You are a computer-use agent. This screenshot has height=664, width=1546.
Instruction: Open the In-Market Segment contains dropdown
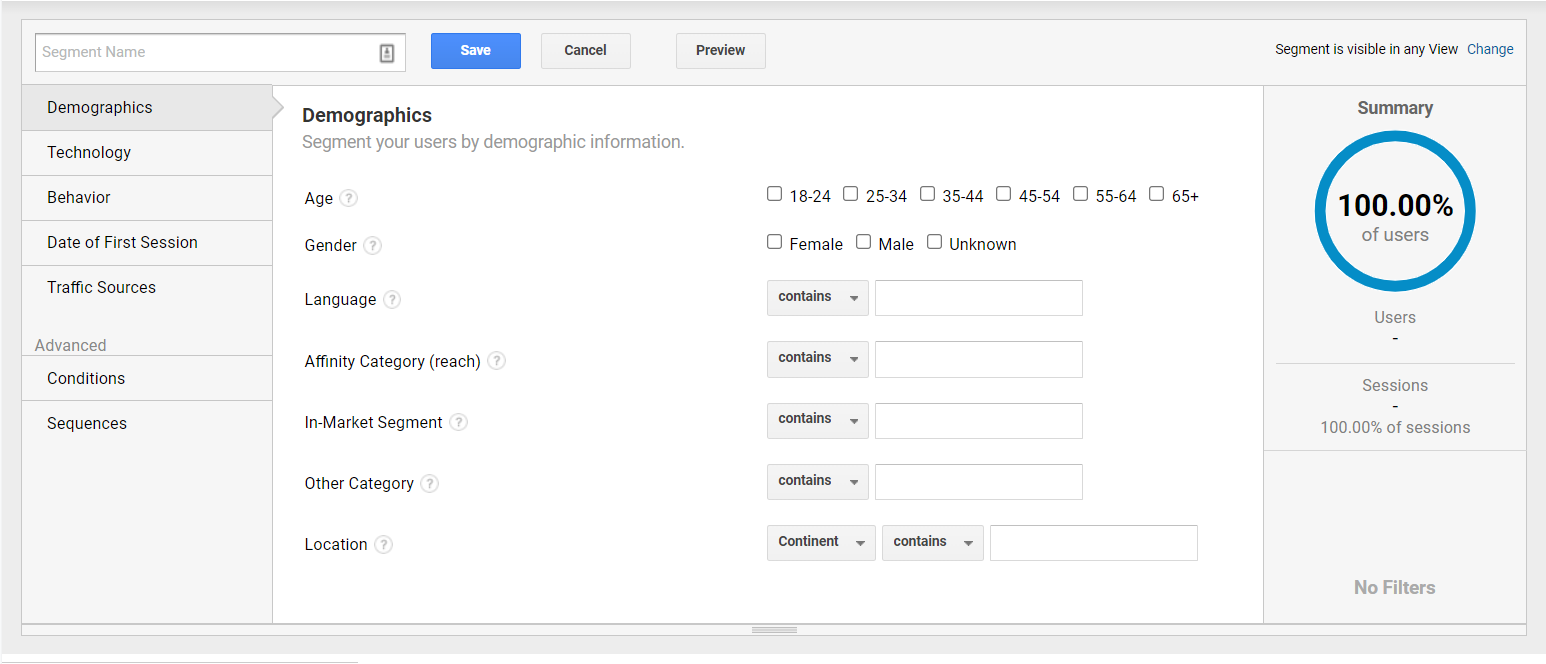817,420
